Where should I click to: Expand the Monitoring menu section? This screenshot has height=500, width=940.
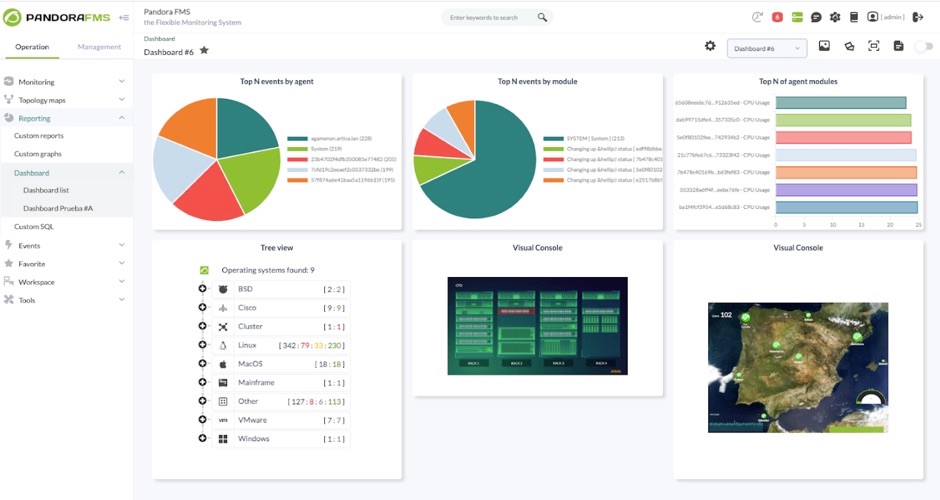(x=65, y=82)
